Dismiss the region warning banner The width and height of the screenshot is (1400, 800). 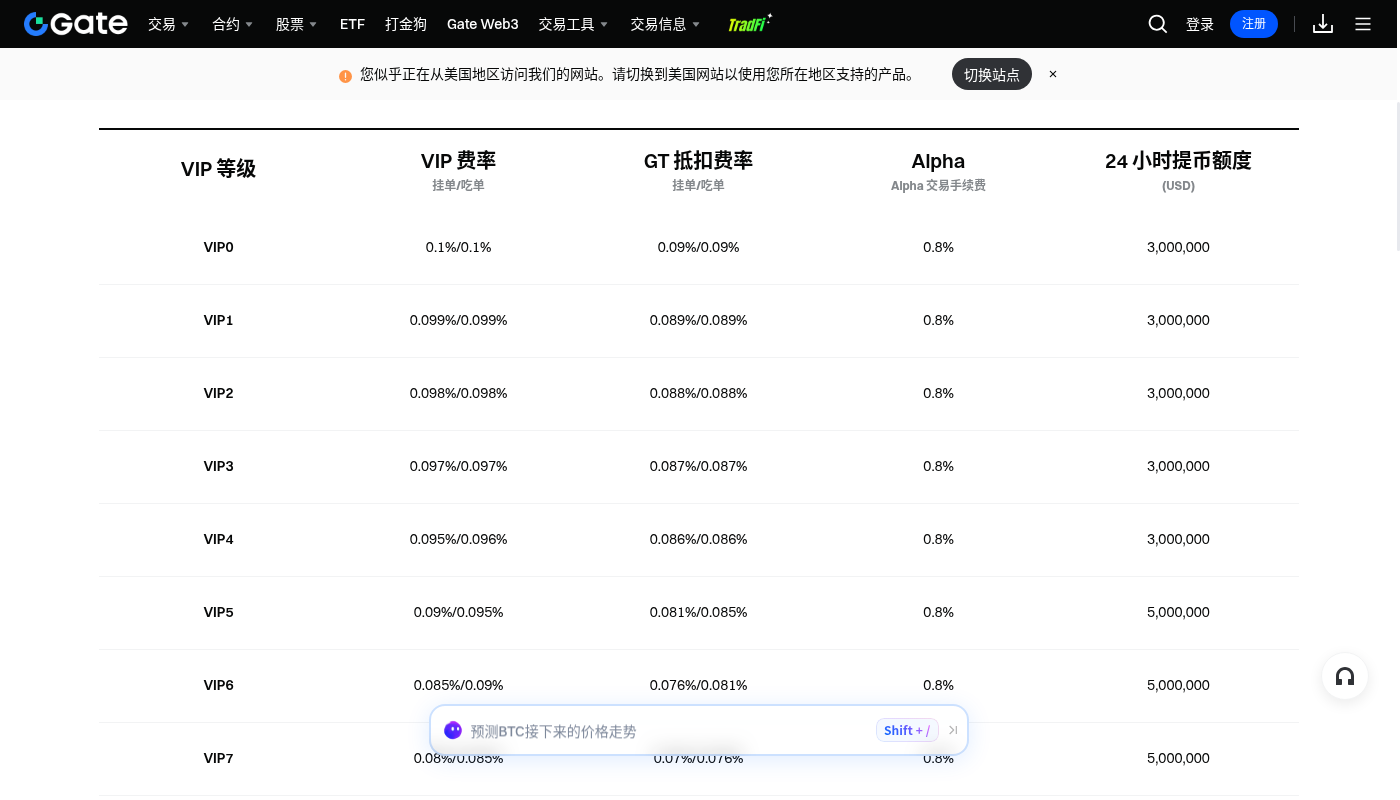point(1053,74)
